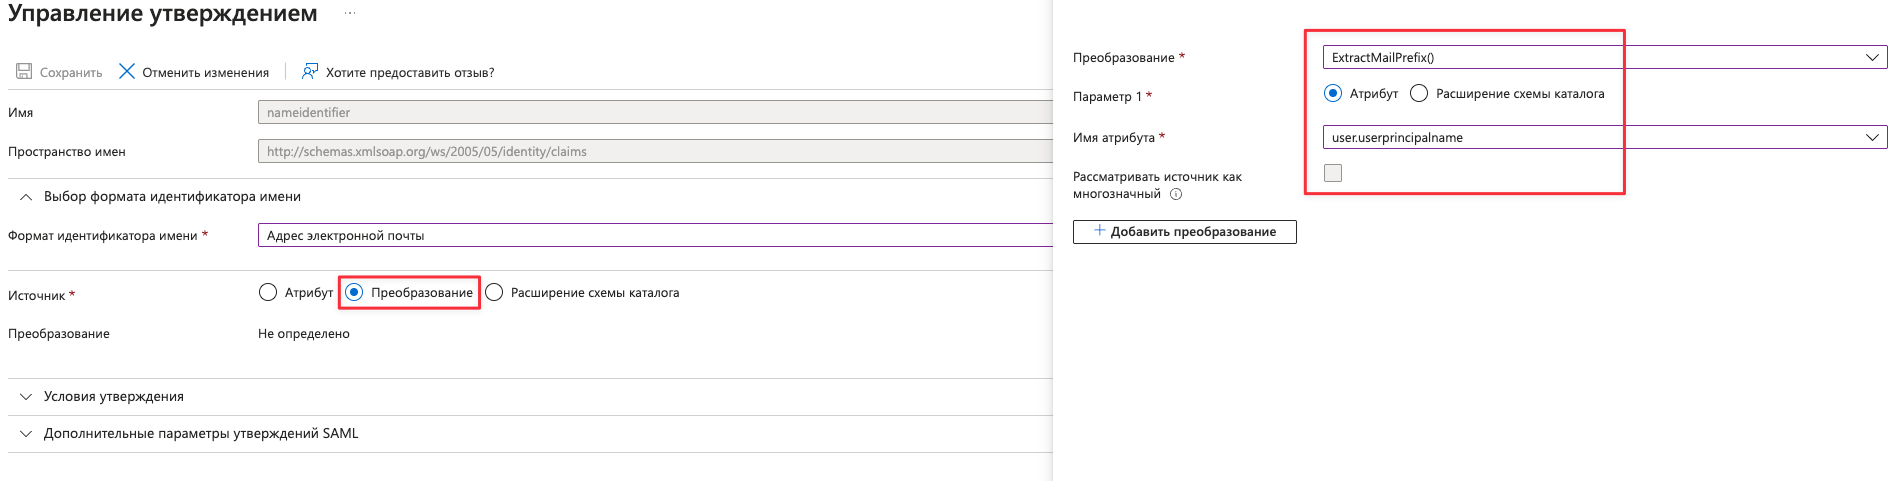Click the info icon next to «многозначный»
The width and height of the screenshot is (1895, 481).
tap(1176, 194)
